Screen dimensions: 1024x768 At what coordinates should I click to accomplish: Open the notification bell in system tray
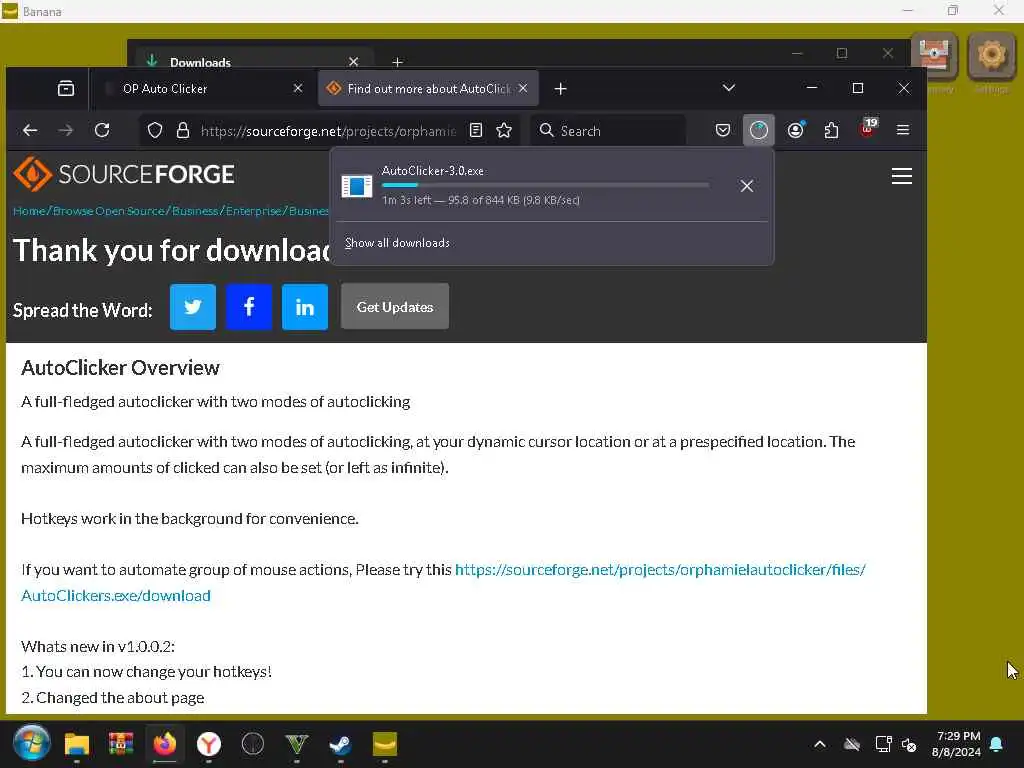(x=997, y=744)
